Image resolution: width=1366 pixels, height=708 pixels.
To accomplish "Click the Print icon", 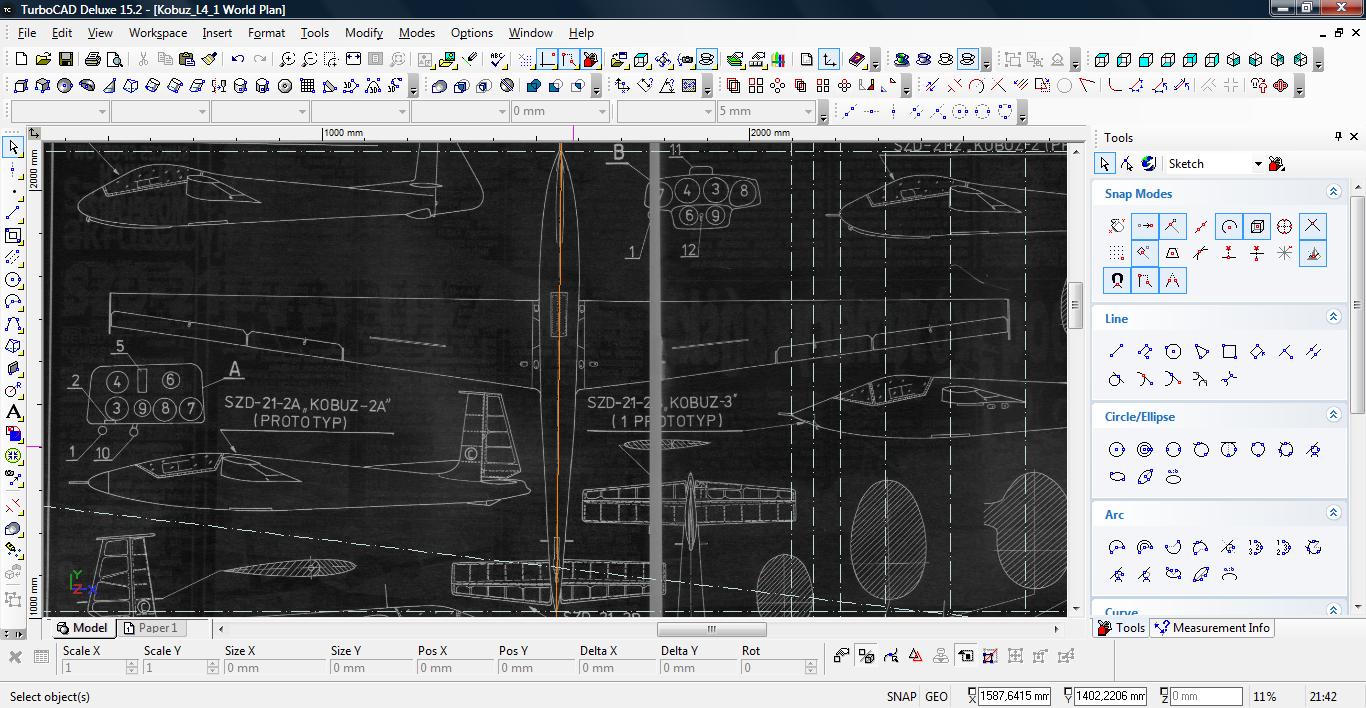I will 94,60.
